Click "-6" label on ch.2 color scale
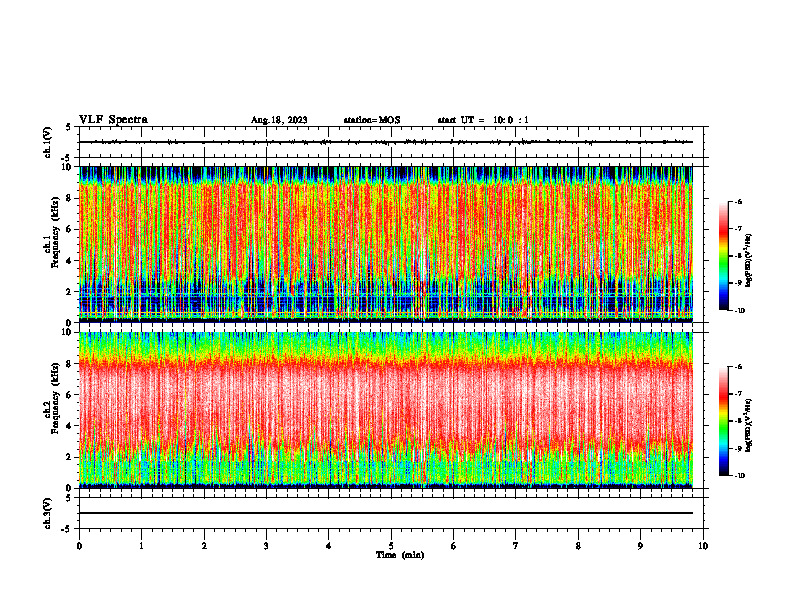792x612 pixels. point(738,367)
